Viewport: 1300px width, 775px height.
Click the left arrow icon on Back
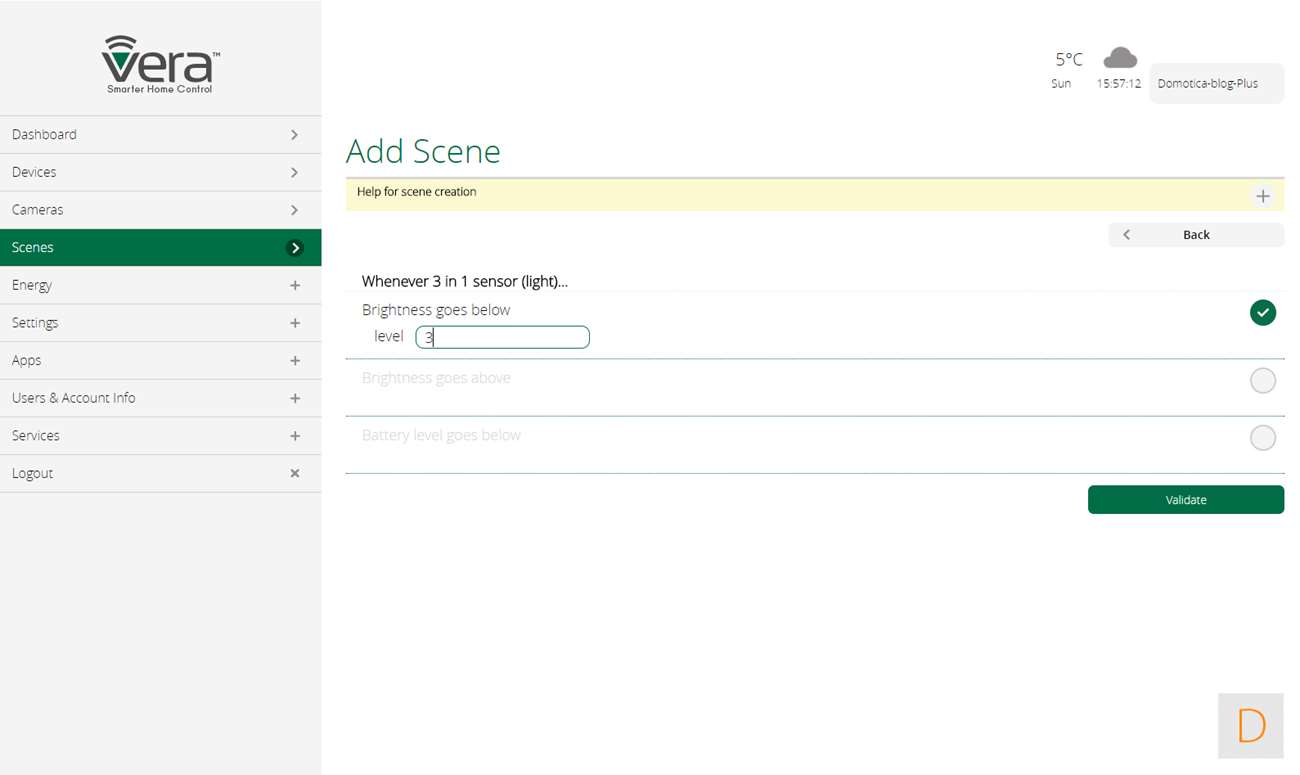point(1127,235)
